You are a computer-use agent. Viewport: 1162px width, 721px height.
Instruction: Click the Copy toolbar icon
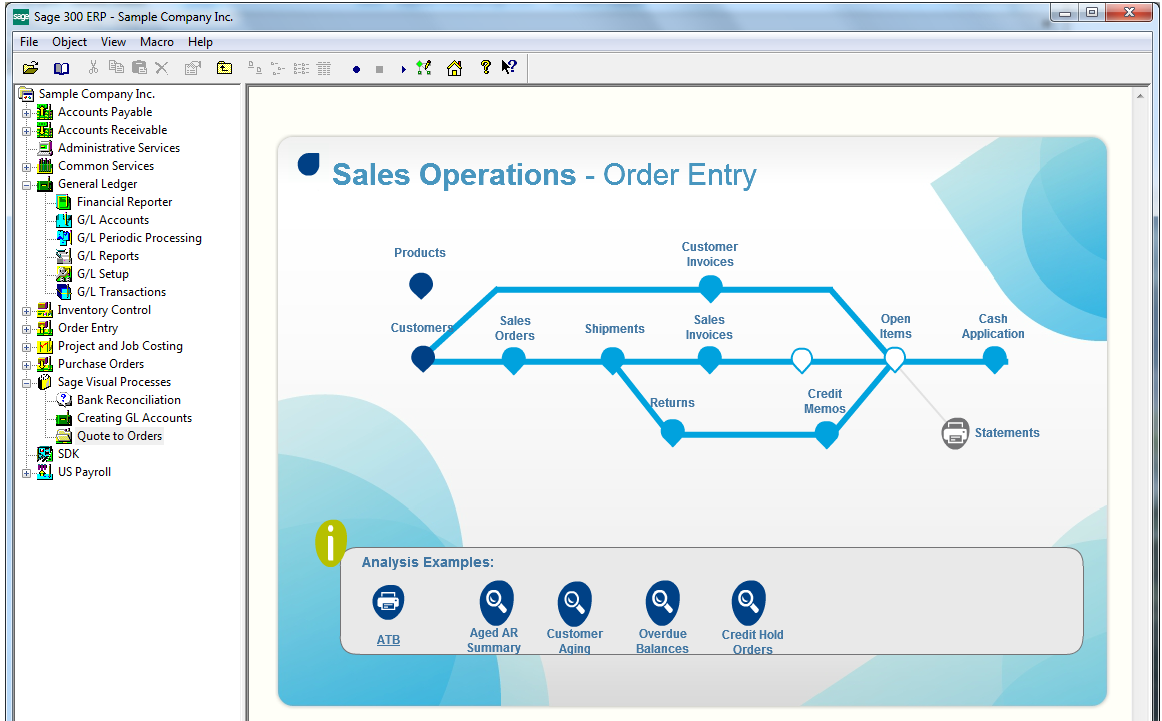(x=116, y=67)
